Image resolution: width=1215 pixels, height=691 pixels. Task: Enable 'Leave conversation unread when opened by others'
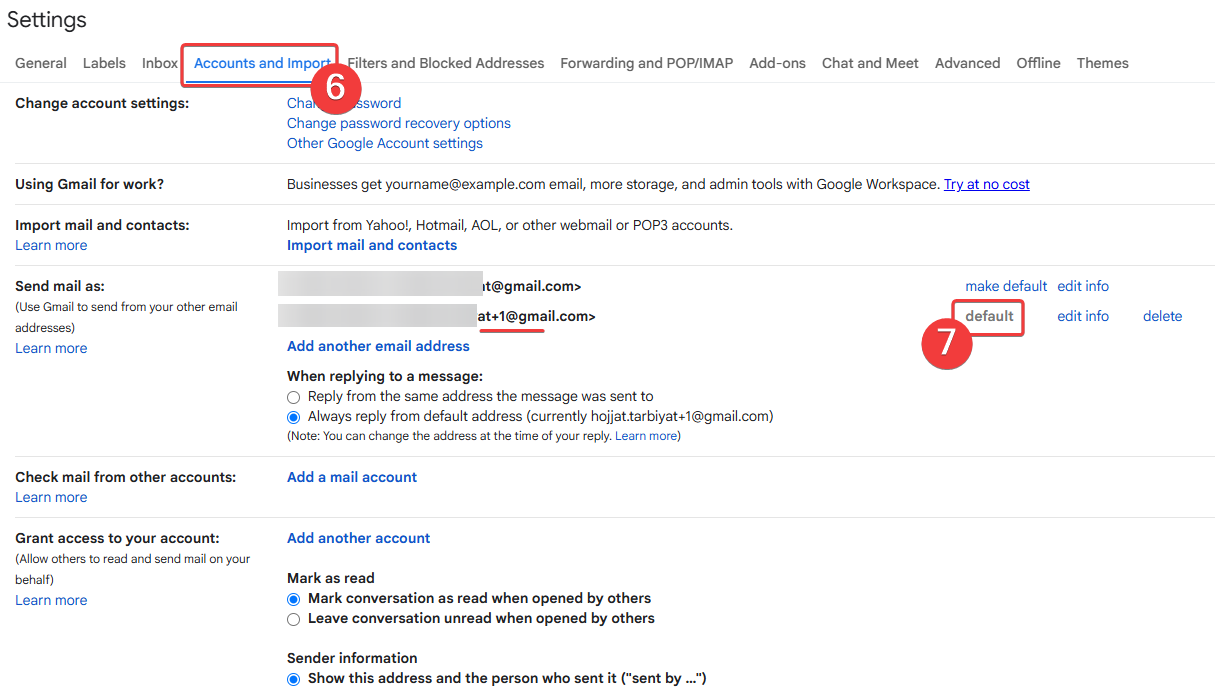point(294,619)
